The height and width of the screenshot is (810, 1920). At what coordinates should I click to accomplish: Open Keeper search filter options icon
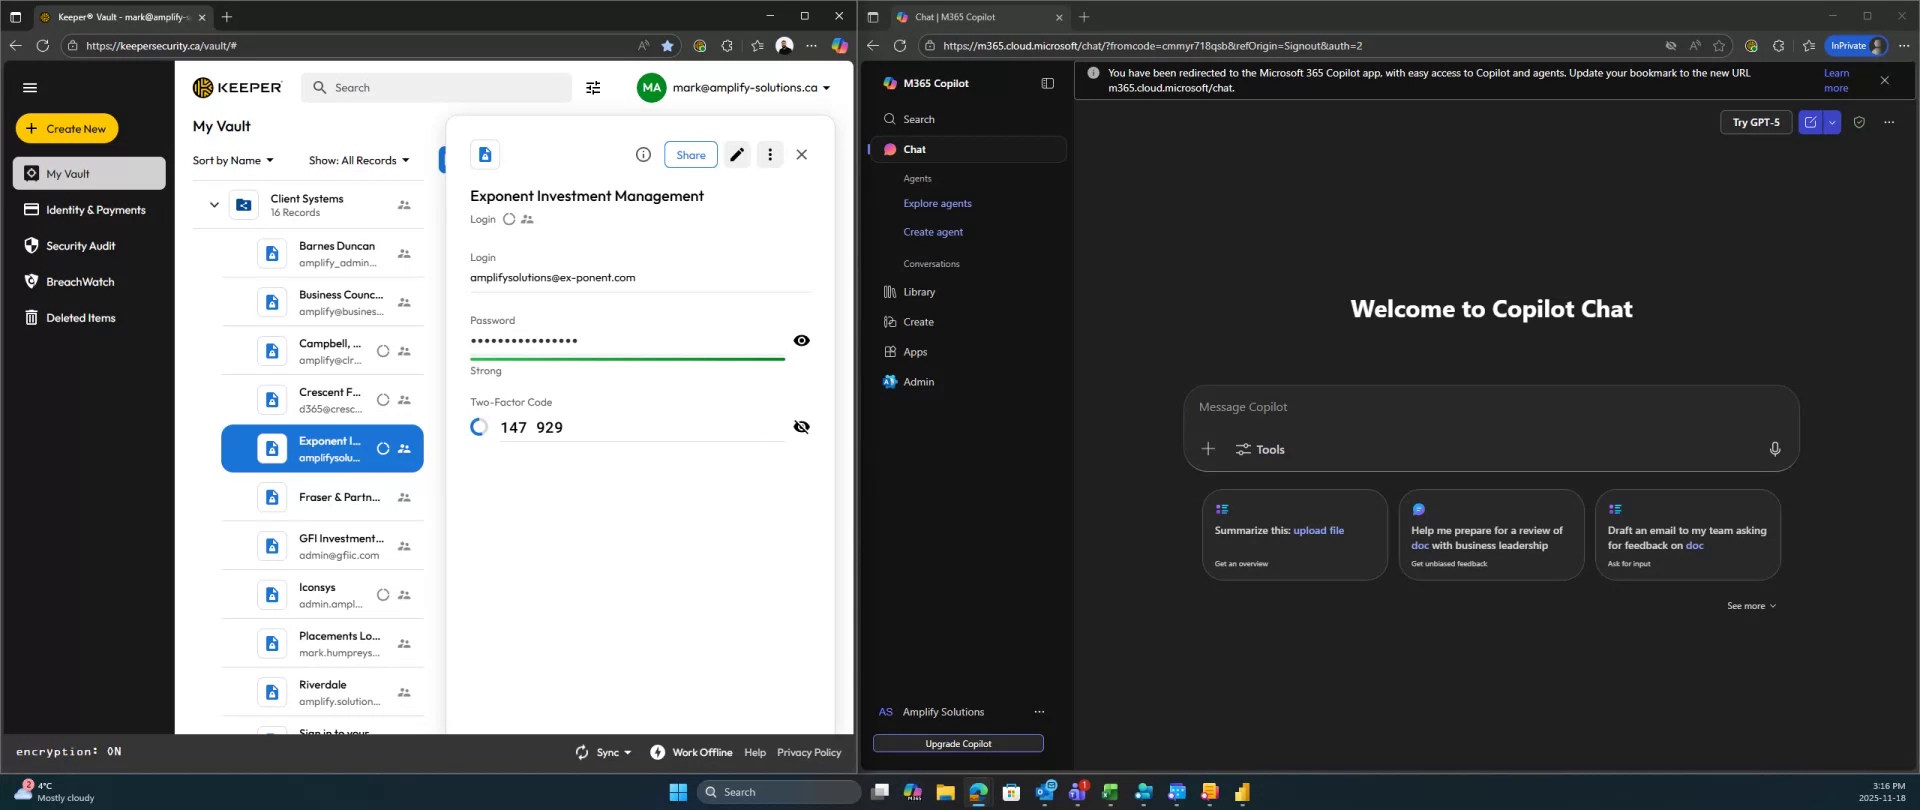[x=593, y=88]
